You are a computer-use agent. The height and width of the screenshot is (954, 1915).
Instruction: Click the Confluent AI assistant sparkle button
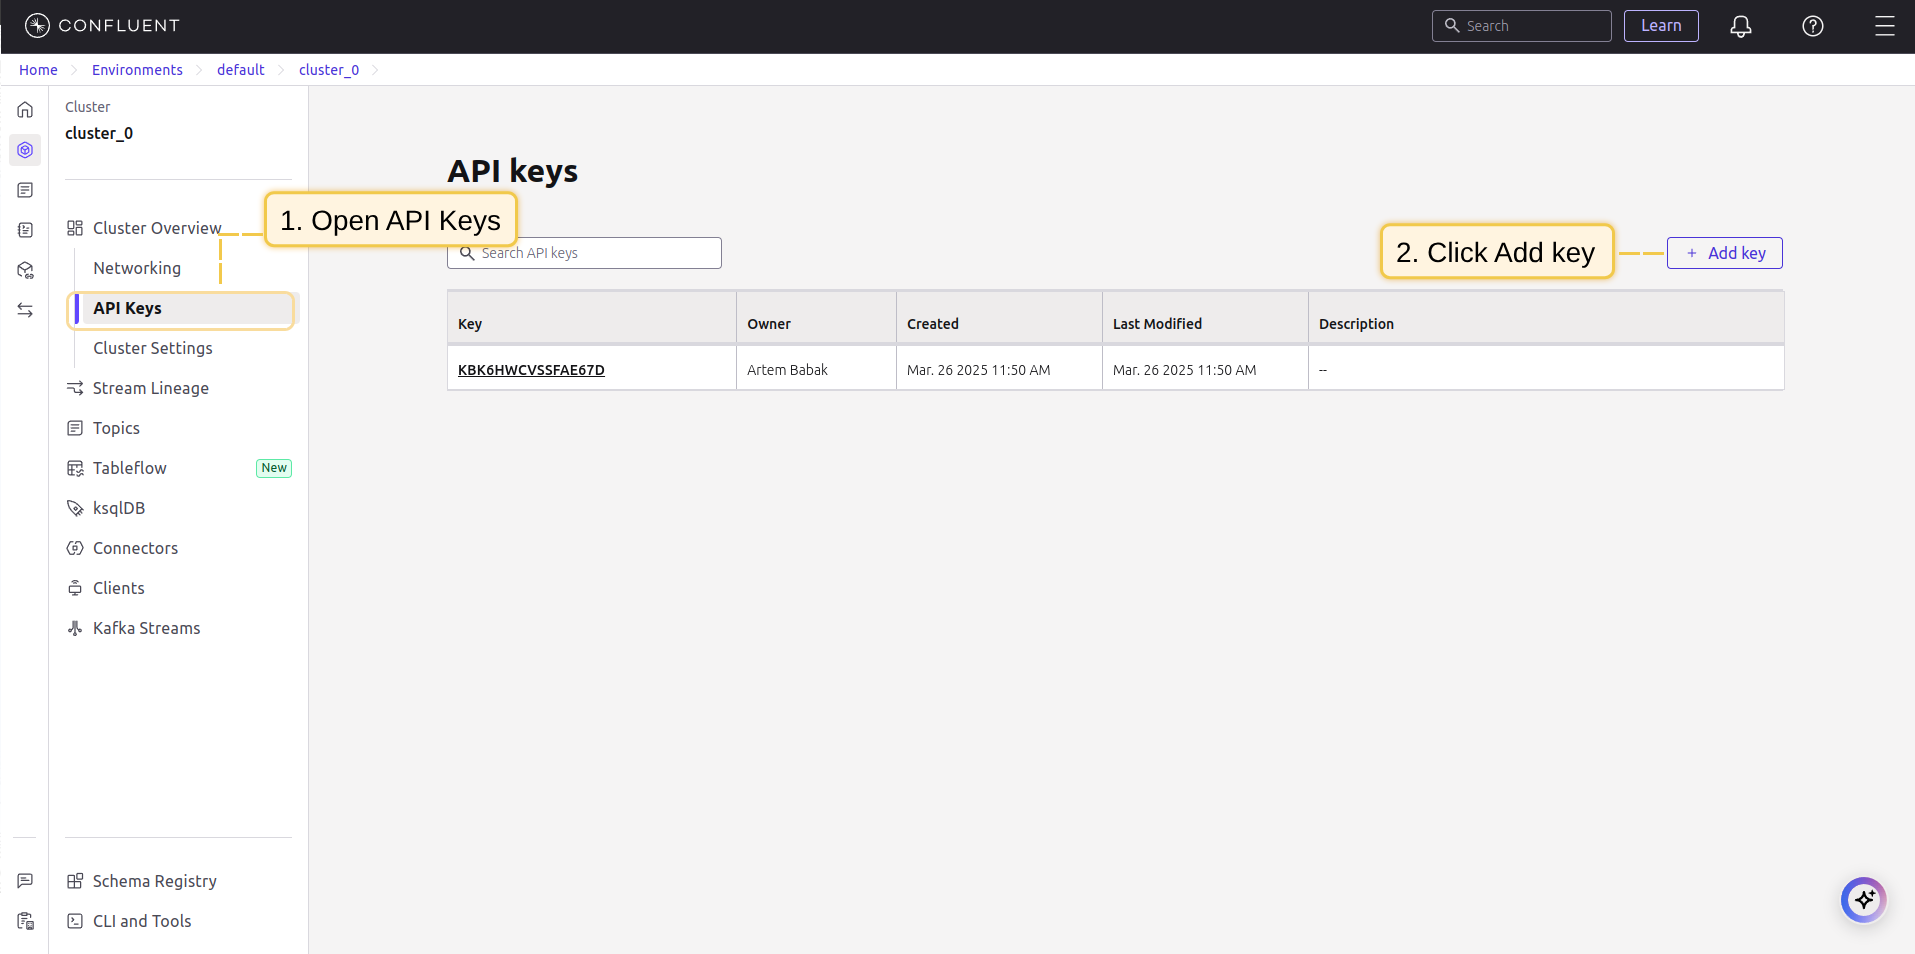pos(1863,900)
